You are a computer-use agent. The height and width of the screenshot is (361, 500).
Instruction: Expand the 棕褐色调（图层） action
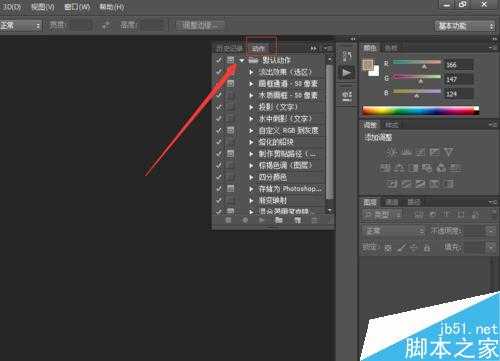click(252, 165)
